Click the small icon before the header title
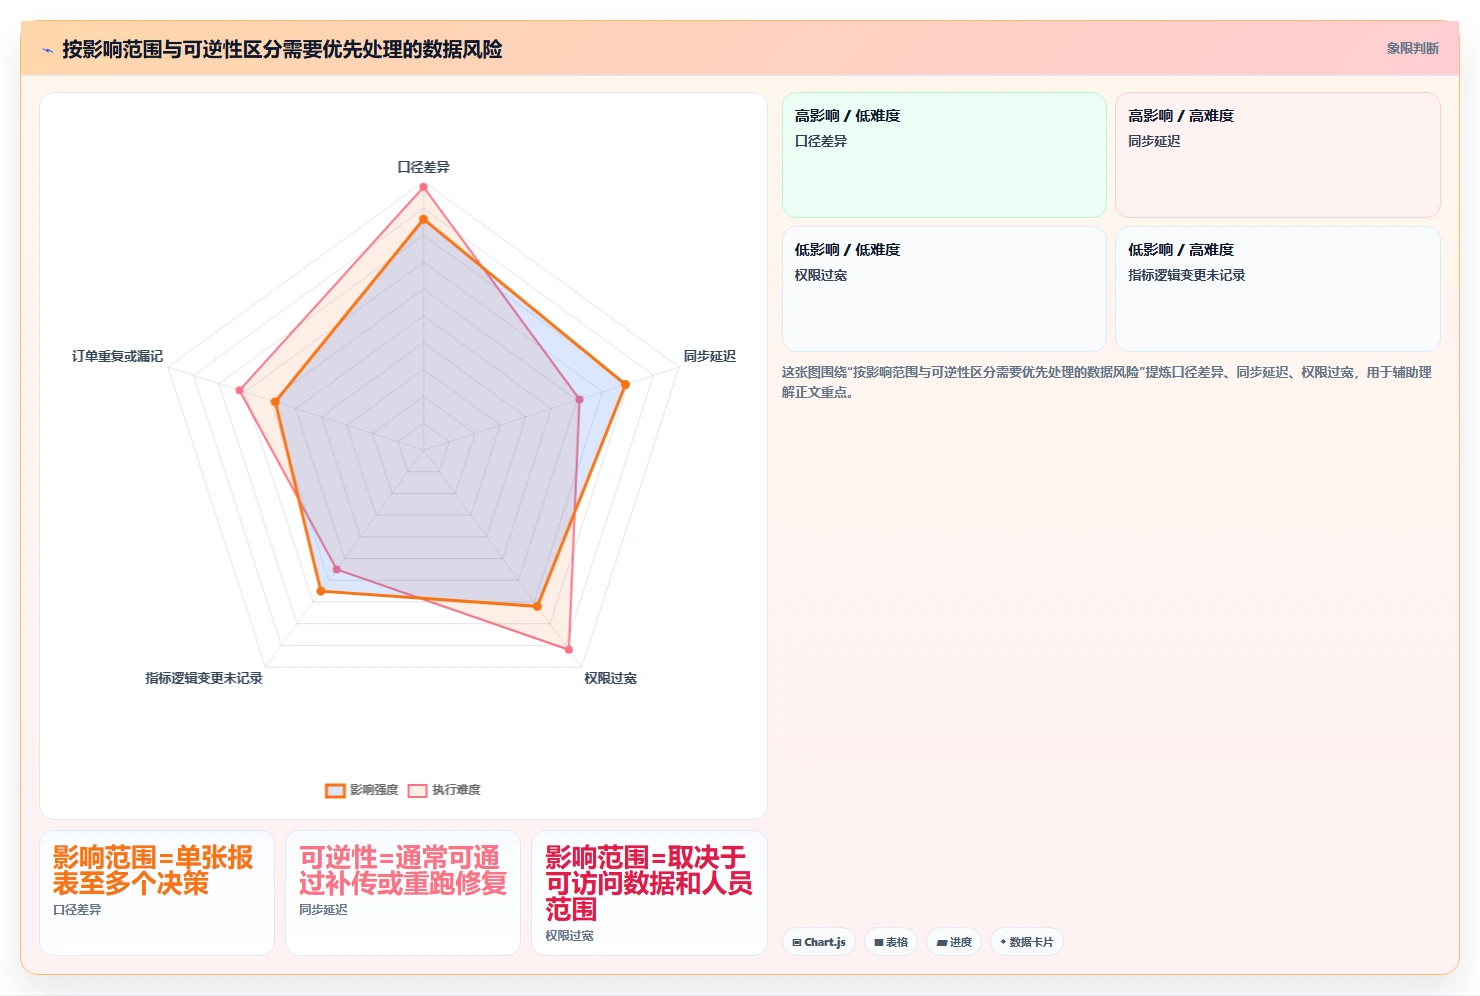The width and height of the screenshot is (1480, 996). coord(47,49)
